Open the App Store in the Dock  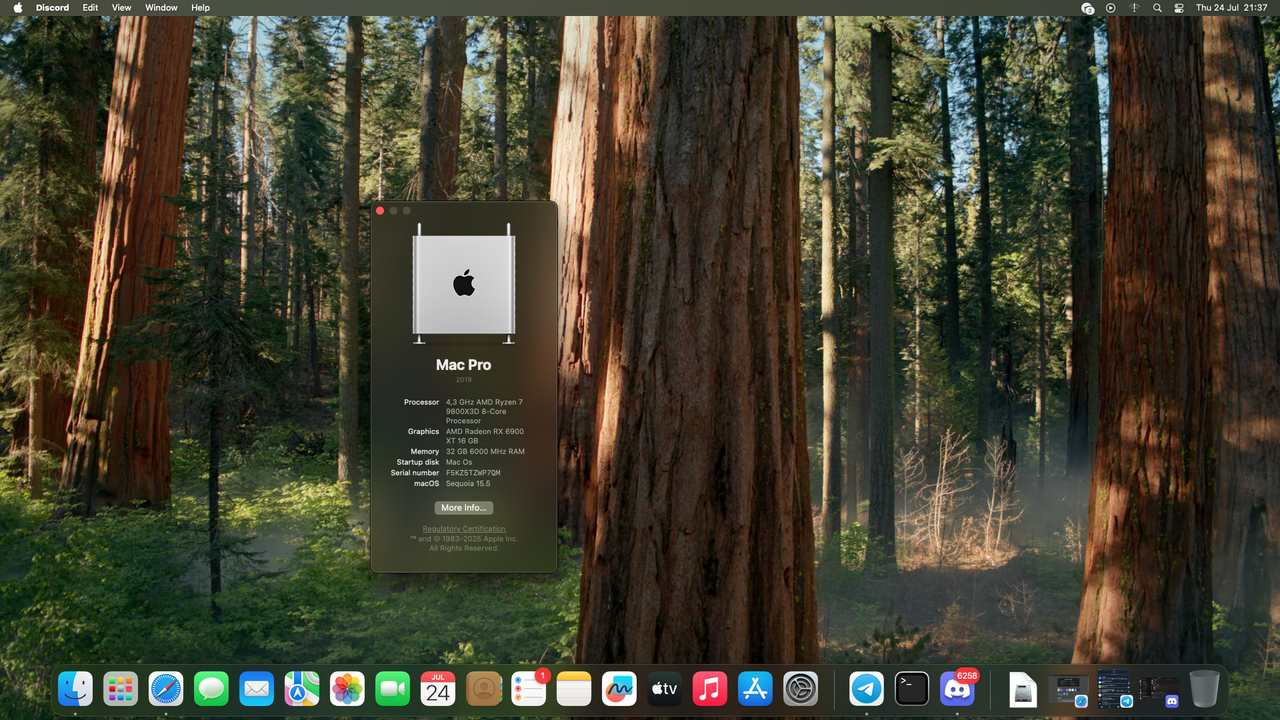point(755,689)
